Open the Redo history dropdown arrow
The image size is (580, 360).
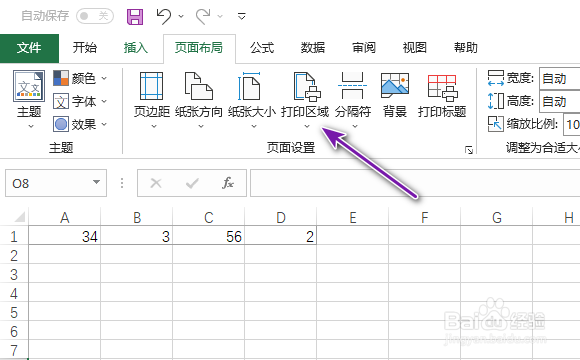tap(220, 16)
